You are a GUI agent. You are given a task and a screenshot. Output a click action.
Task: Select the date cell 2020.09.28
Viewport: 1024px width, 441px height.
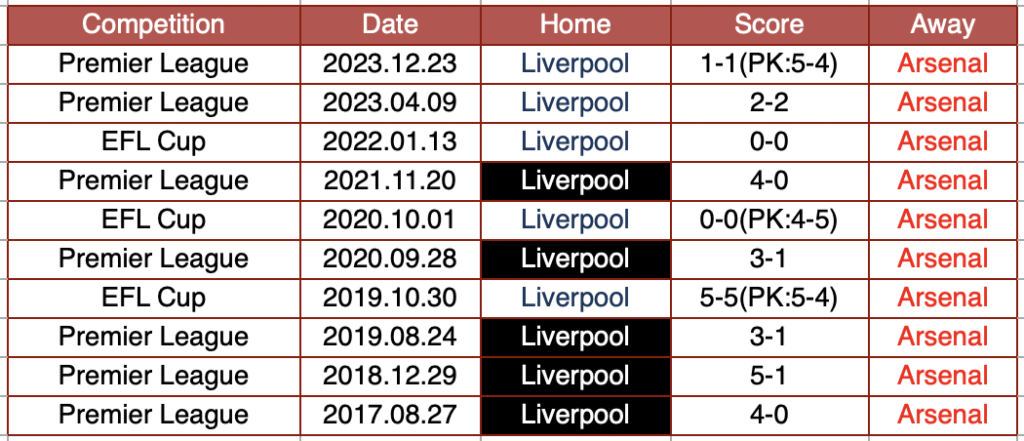(x=389, y=259)
